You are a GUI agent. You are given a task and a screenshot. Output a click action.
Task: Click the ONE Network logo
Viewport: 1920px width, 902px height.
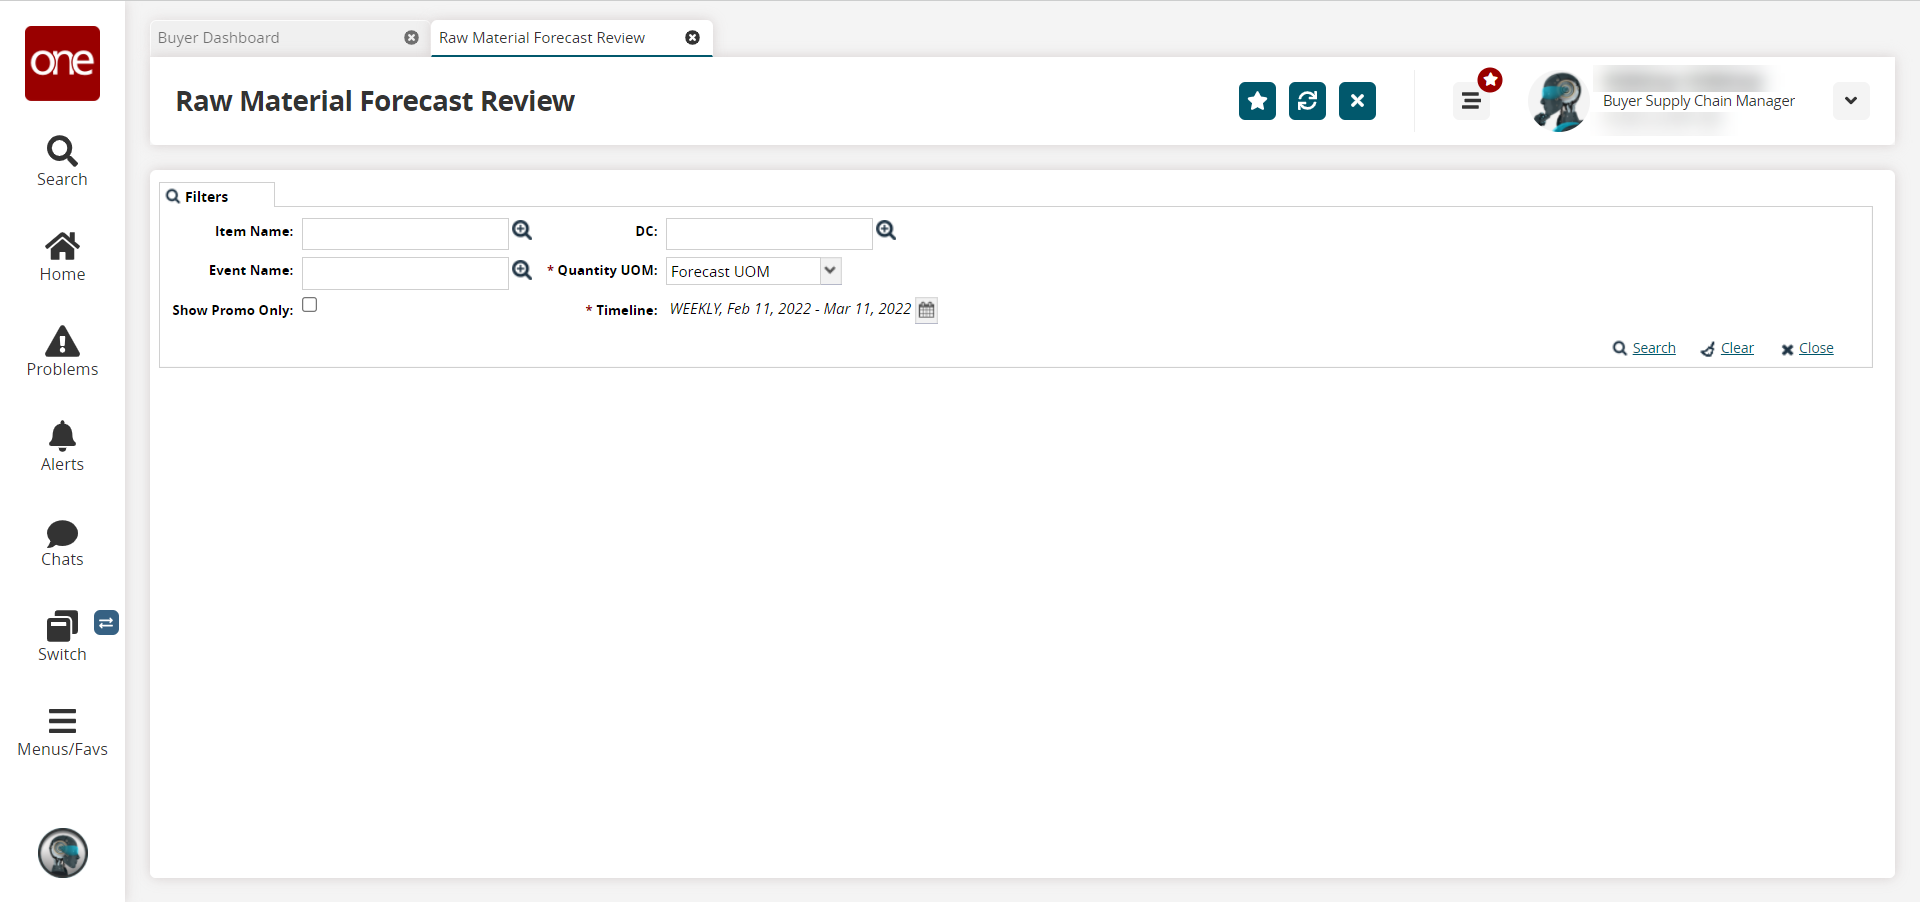coord(62,63)
